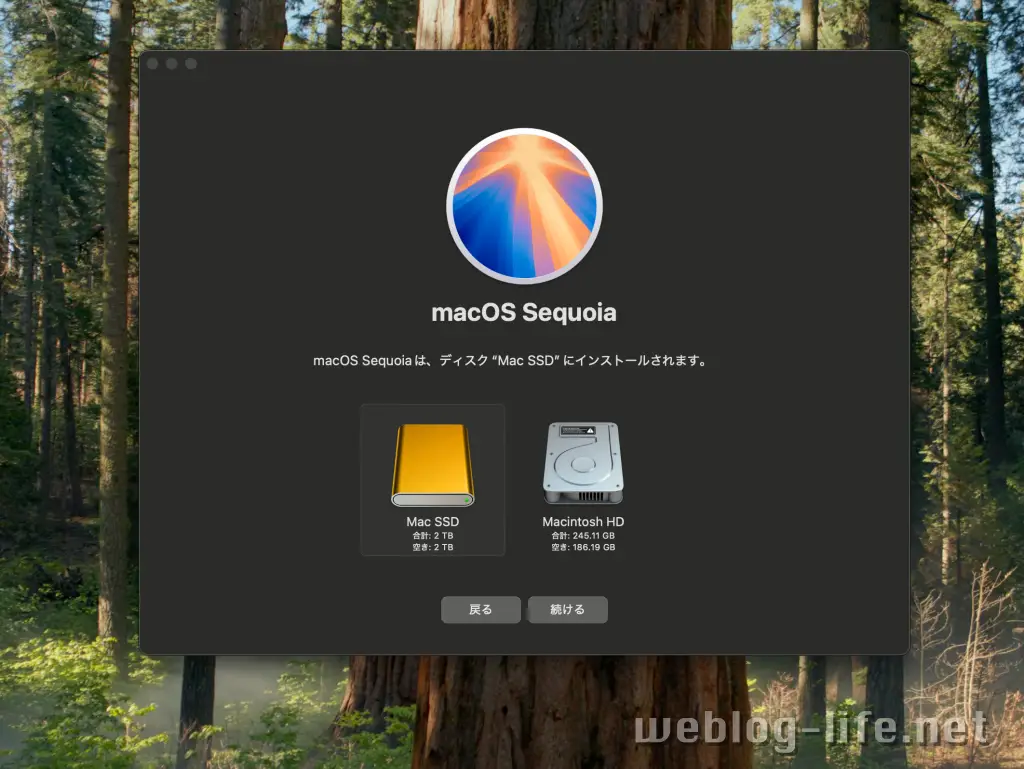Click the dimmed minimize window button
This screenshot has height=769, width=1024.
tap(172, 63)
